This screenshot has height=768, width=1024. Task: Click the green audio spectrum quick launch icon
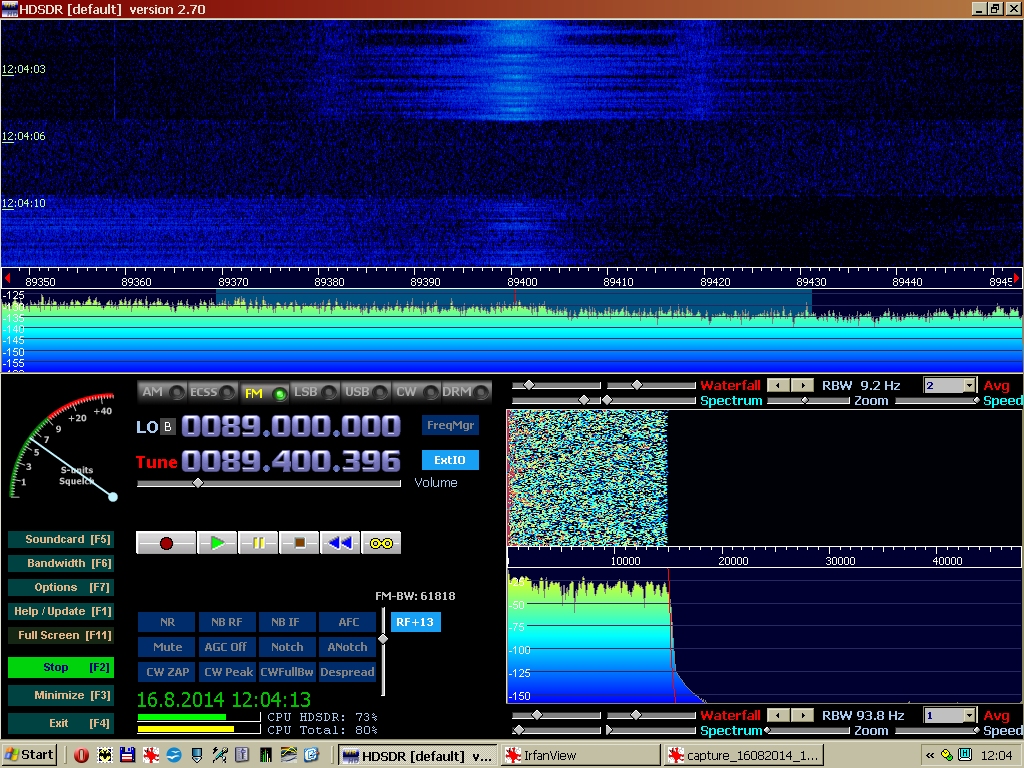[x=265, y=756]
